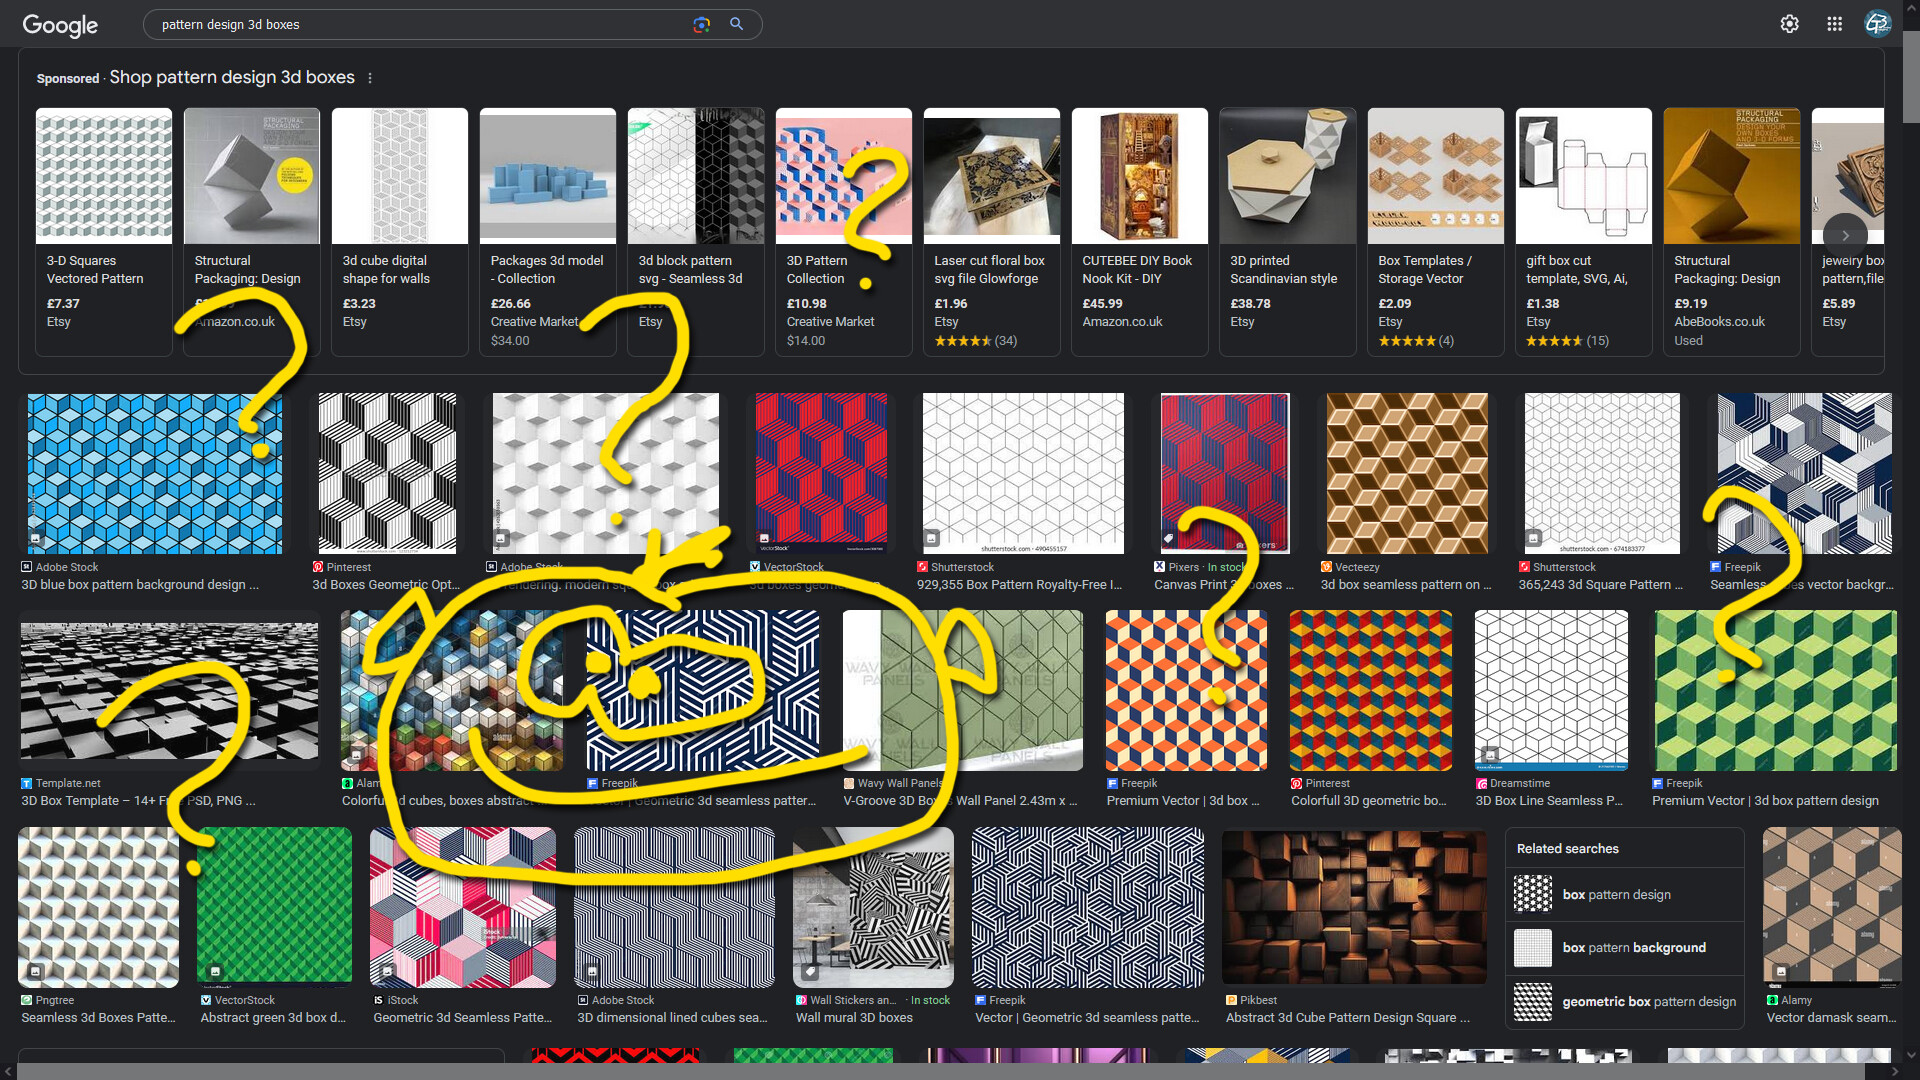This screenshot has width=1920, height=1080.
Task: Open the CUTEBEE DIY Book Nook Kit product
Action: point(1139,176)
